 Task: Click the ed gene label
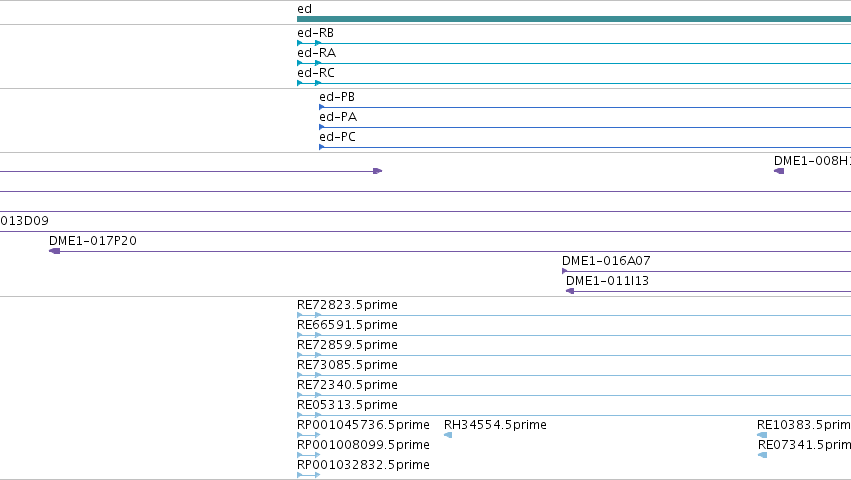(x=304, y=9)
